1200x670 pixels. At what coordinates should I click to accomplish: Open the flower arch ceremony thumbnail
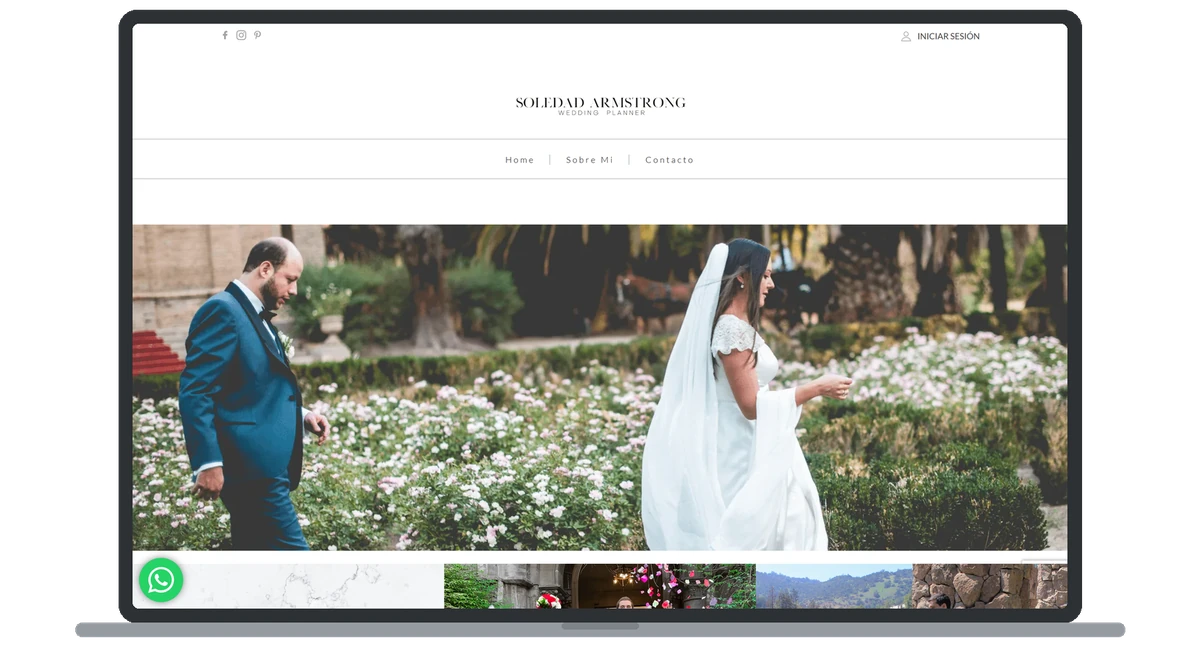[600, 586]
